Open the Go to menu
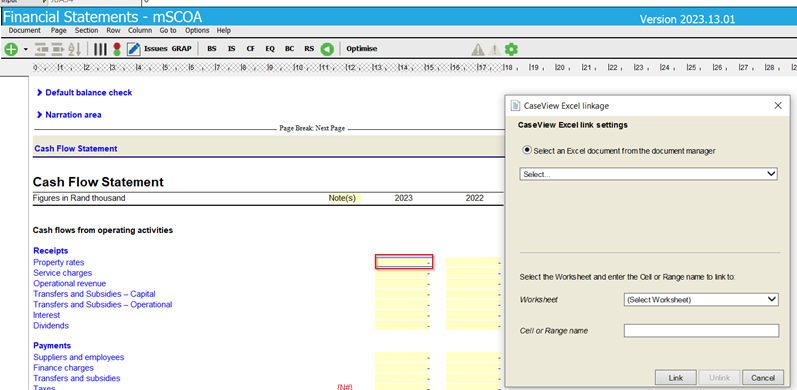797x390 pixels. pos(168,31)
